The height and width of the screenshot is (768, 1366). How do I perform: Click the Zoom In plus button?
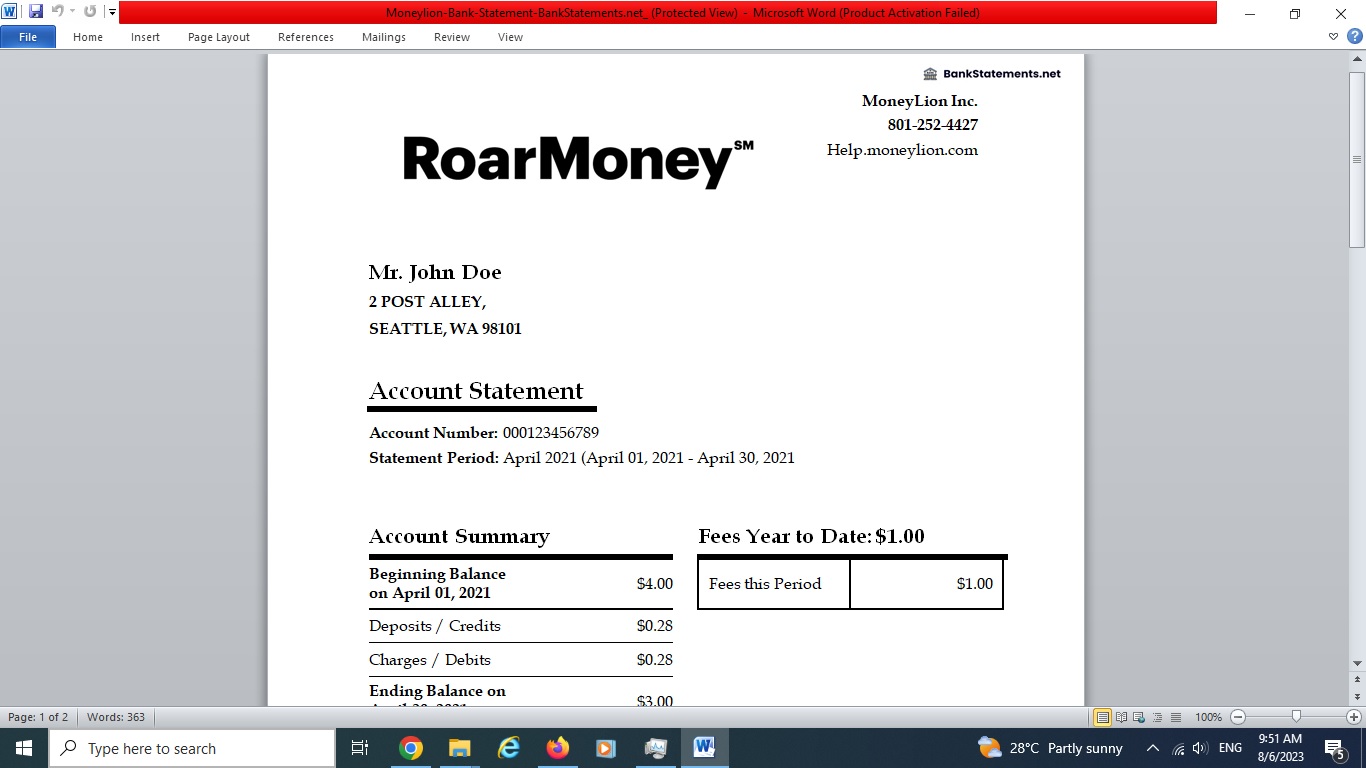(1354, 717)
